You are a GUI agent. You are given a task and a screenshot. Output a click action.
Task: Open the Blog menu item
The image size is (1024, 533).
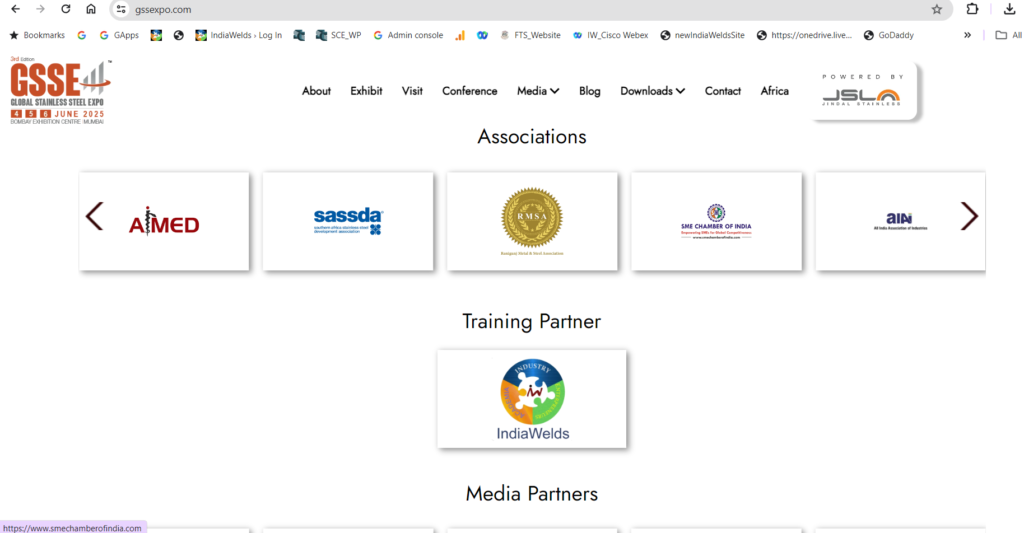pyautogui.click(x=590, y=91)
